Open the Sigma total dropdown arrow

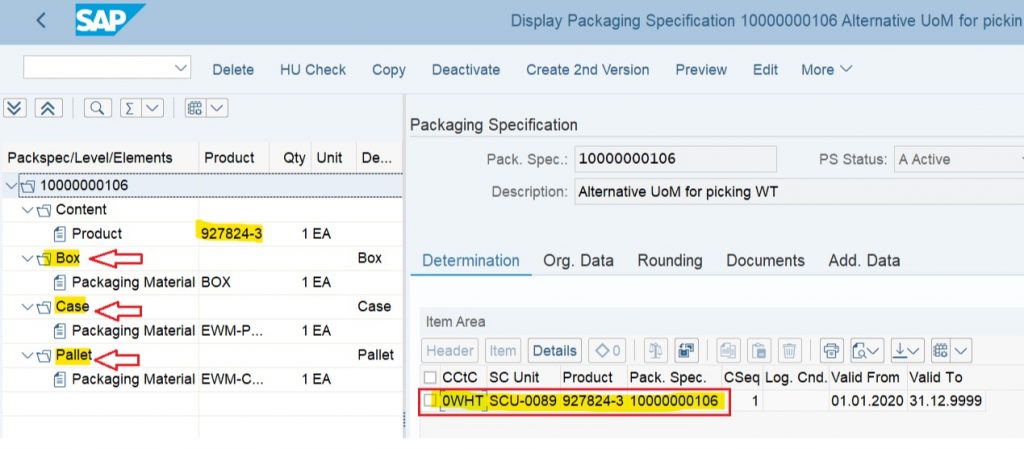pos(152,108)
